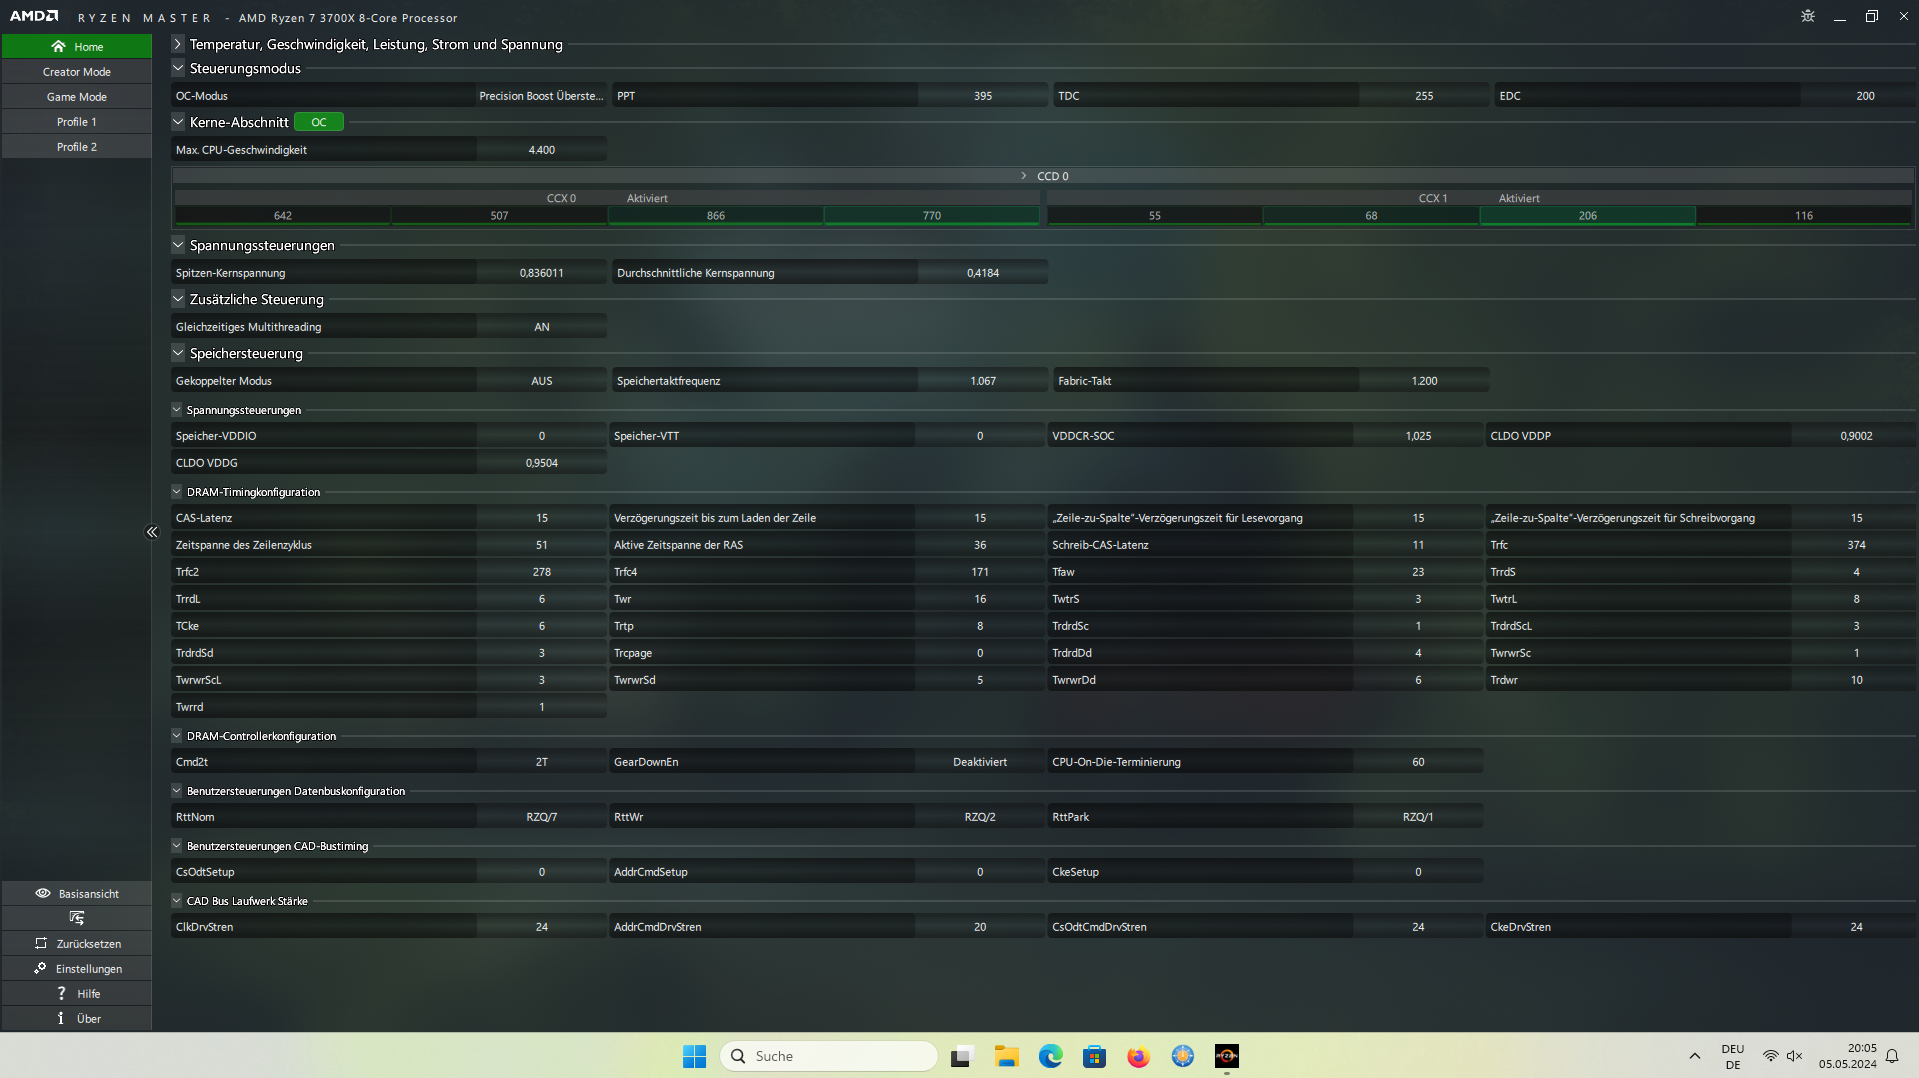Click Max. CPU-Geschwindigkeit value 4.400
1919x1078 pixels.
coord(541,150)
